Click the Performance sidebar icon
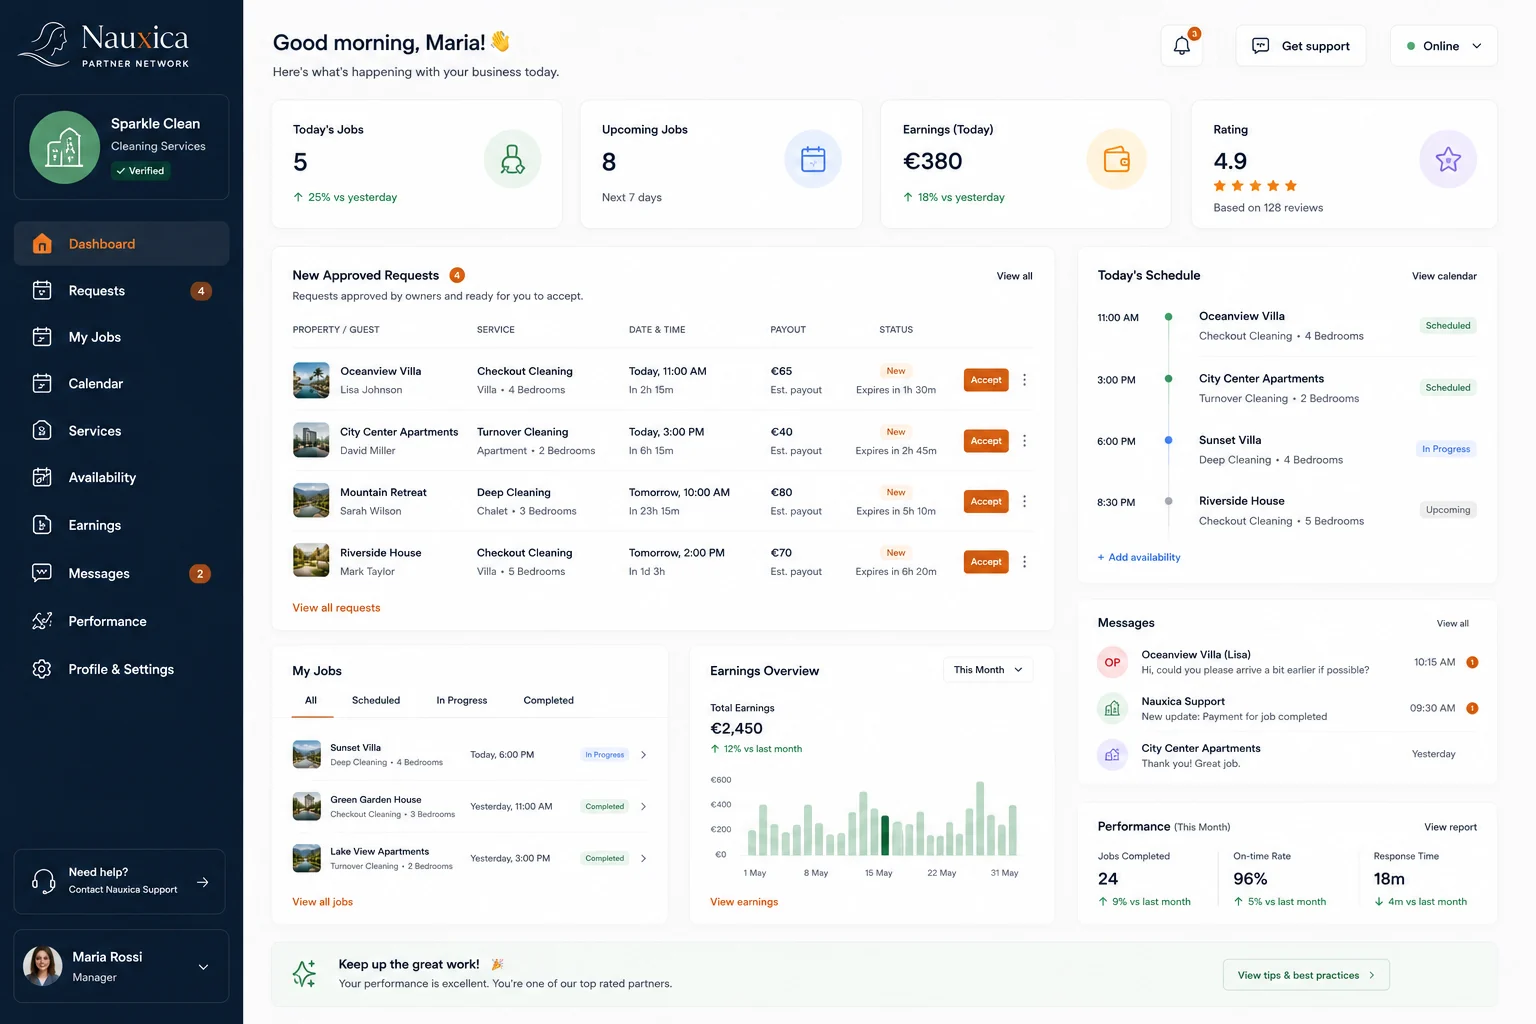 click(x=42, y=621)
